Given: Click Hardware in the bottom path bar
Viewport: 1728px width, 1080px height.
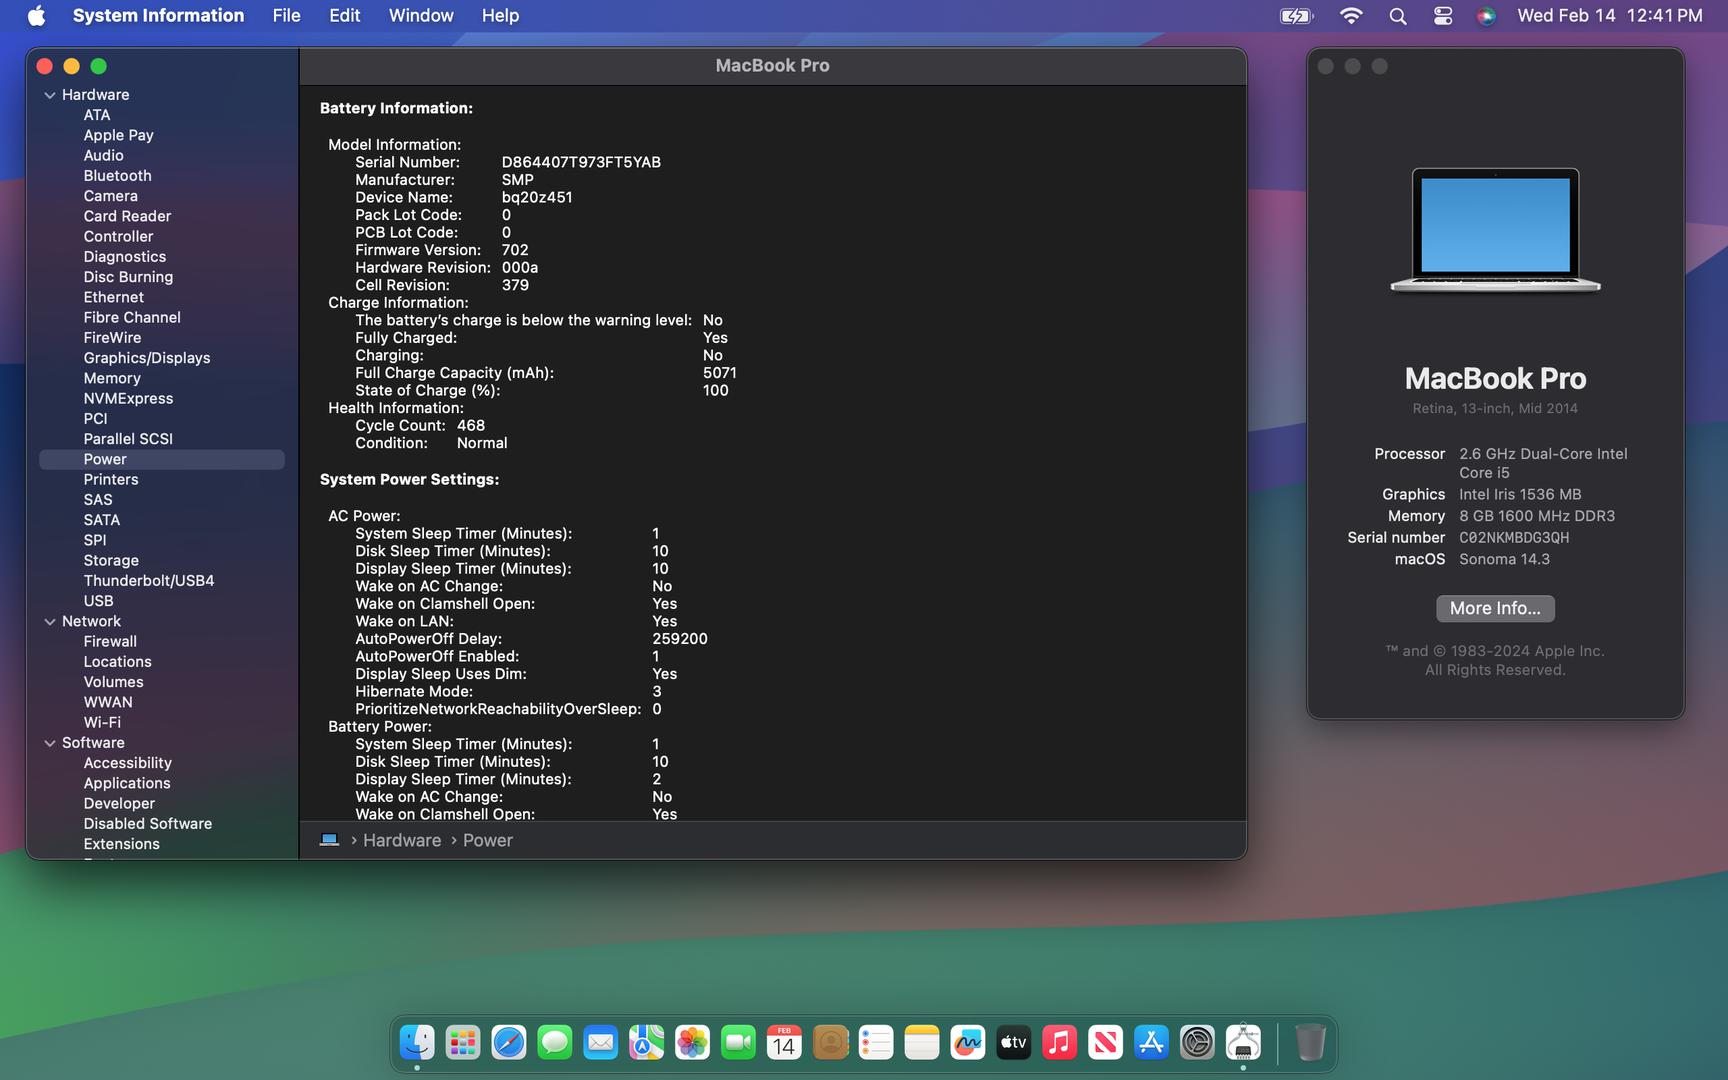Looking at the screenshot, I should [x=401, y=840].
